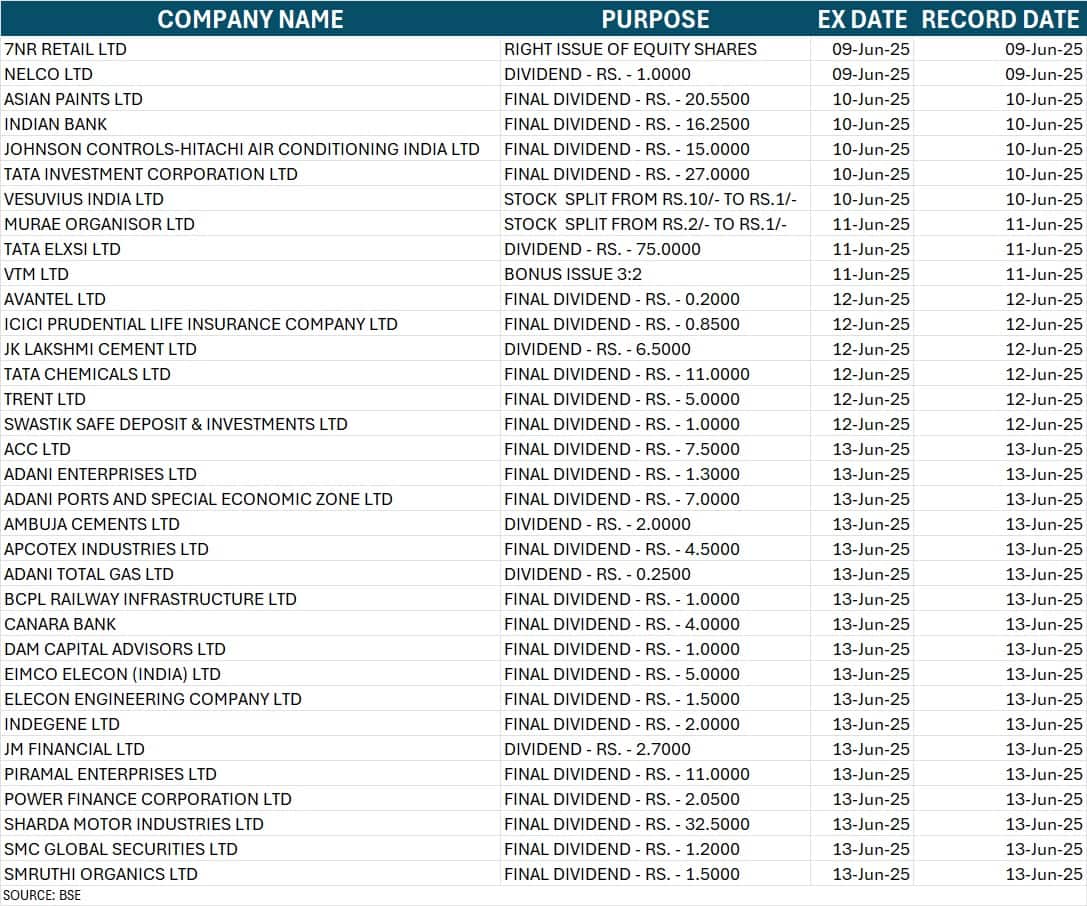Click the RECORD DATE column header
This screenshot has width=1087, height=906.
(x=1000, y=19)
